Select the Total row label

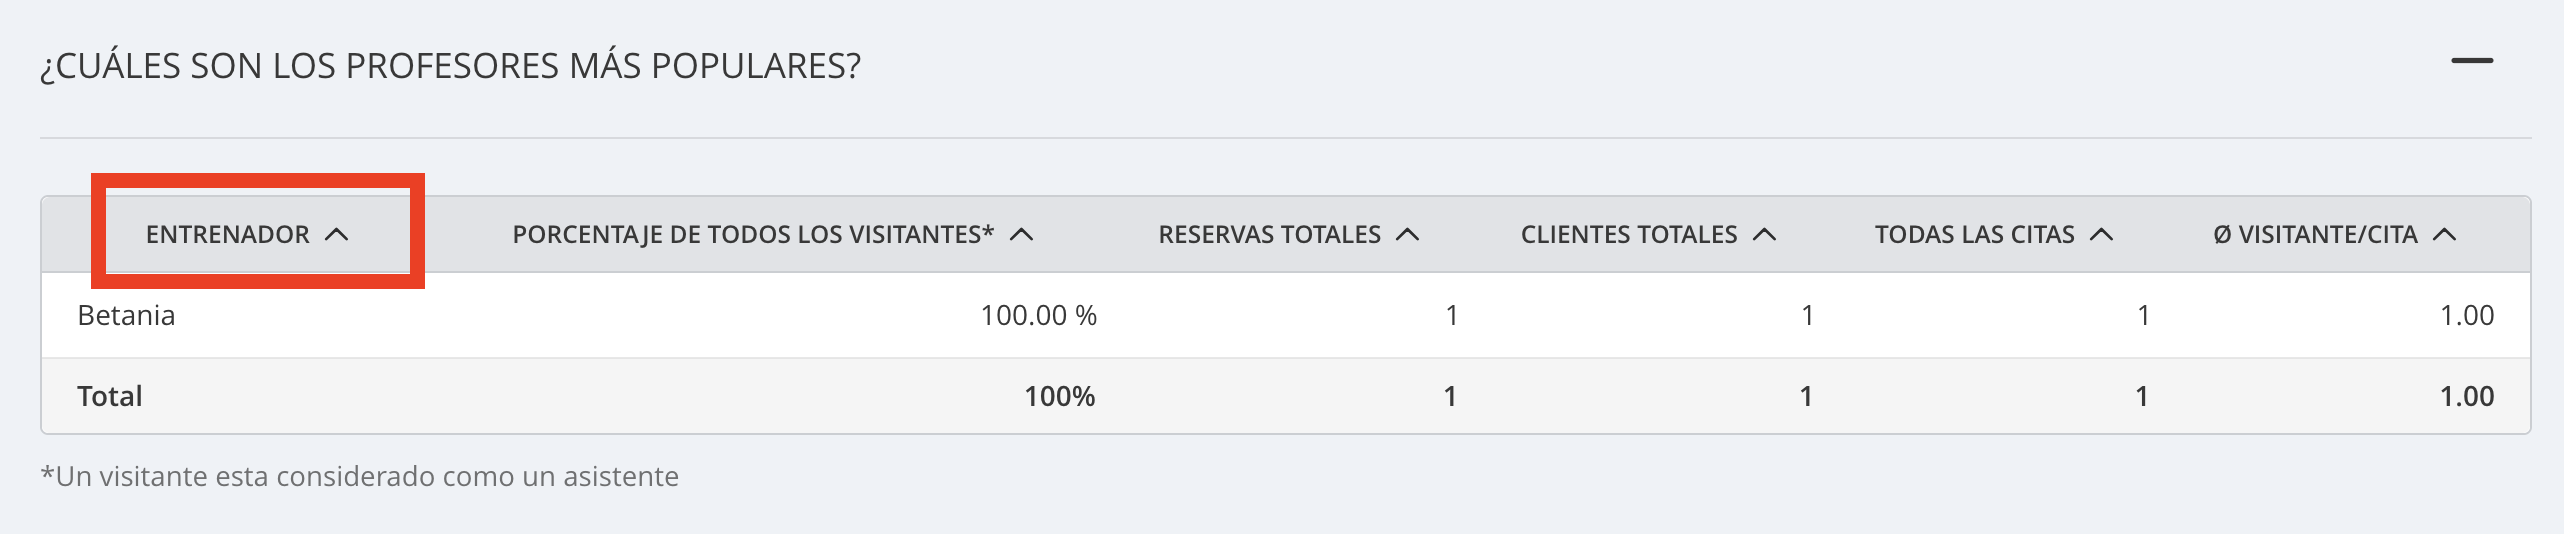110,396
